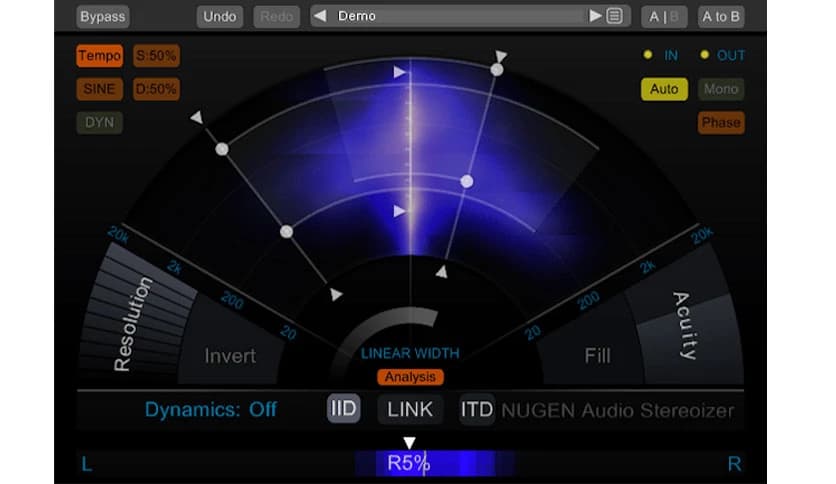Click the right 20k frequency label
Screen dimensions: 836x484
(702, 235)
